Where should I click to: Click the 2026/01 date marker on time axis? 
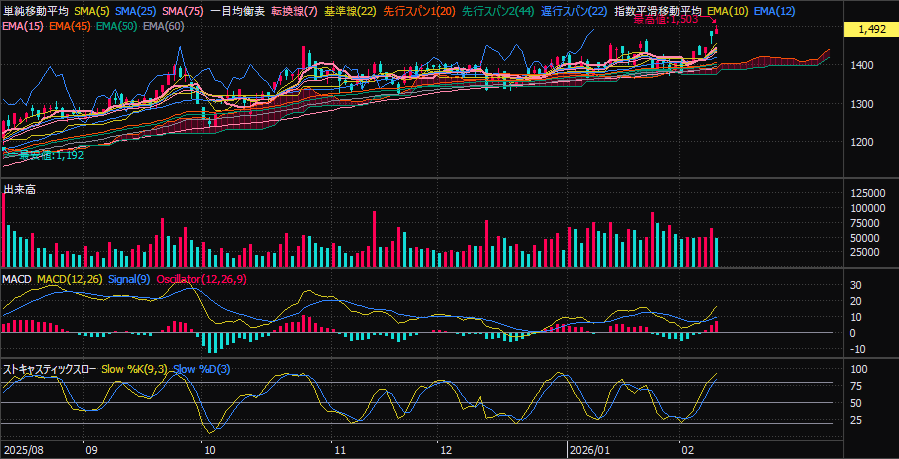pyautogui.click(x=589, y=450)
